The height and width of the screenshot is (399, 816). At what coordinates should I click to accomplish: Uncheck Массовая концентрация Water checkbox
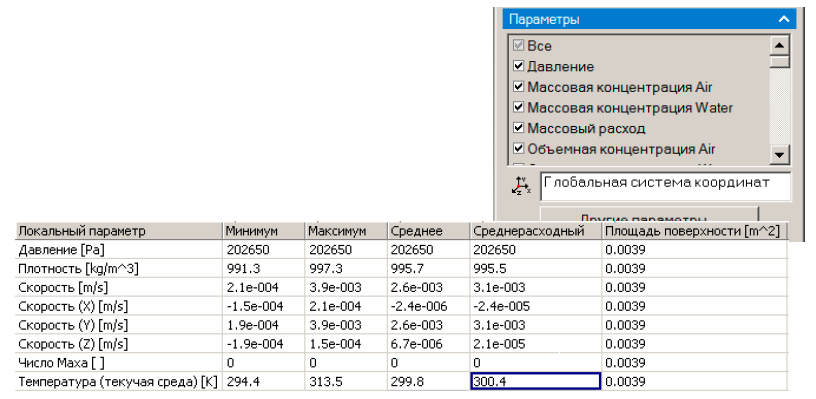point(518,107)
